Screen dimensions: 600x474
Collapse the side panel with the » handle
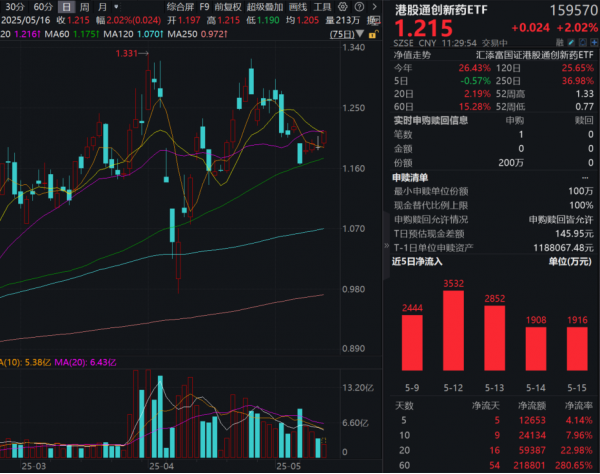[x=386, y=246]
